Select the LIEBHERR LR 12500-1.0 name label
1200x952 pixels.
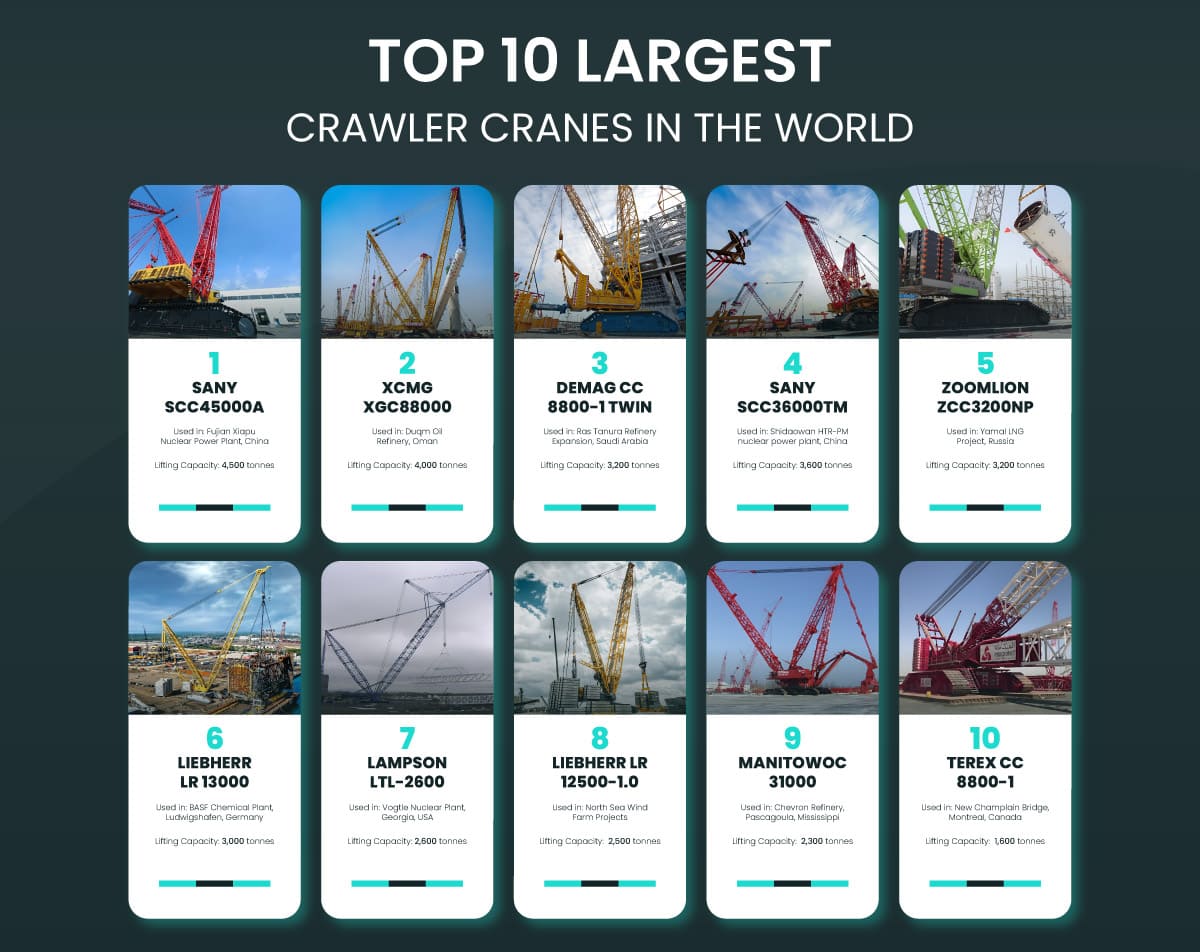click(x=599, y=772)
